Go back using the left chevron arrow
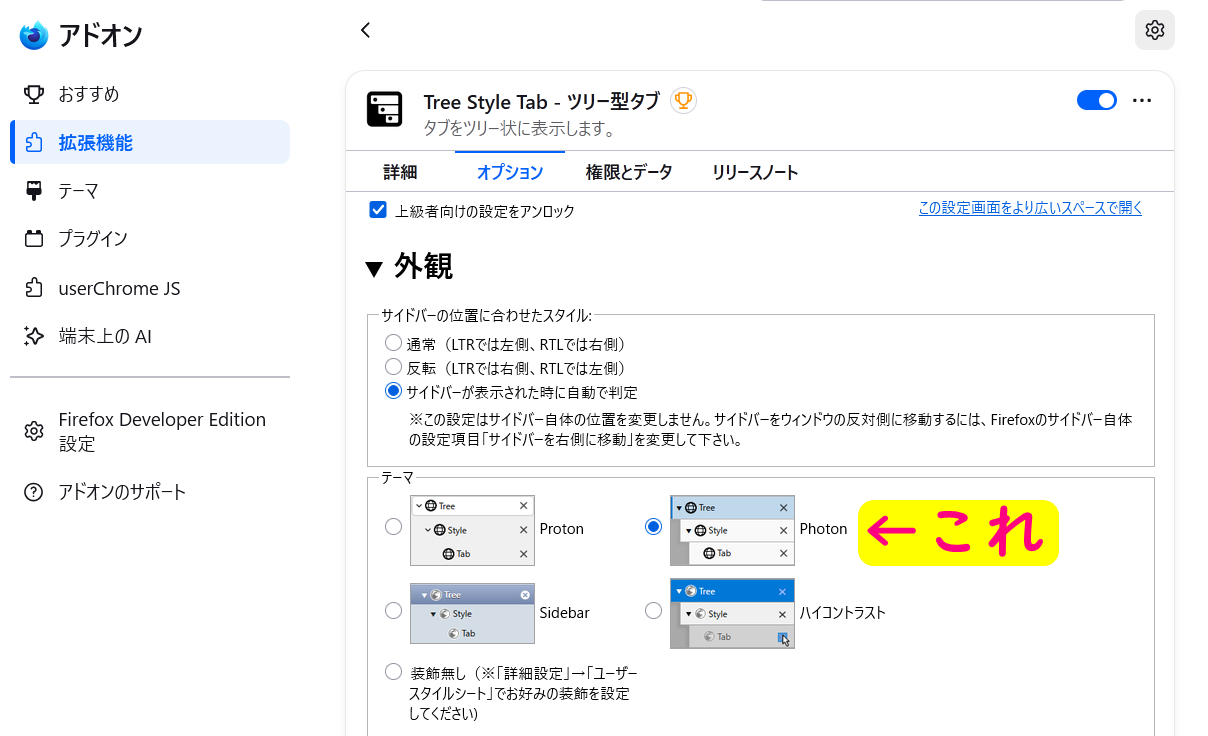Viewport: 1208px width, 736px height. (x=366, y=30)
